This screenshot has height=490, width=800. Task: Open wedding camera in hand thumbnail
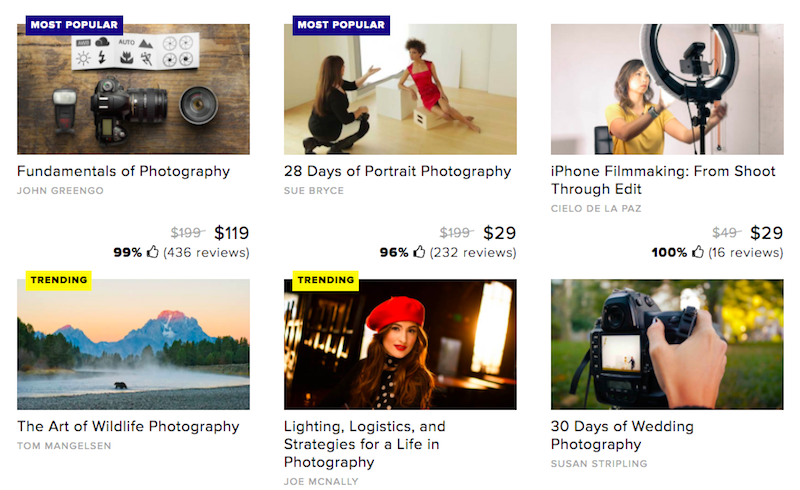coord(667,345)
